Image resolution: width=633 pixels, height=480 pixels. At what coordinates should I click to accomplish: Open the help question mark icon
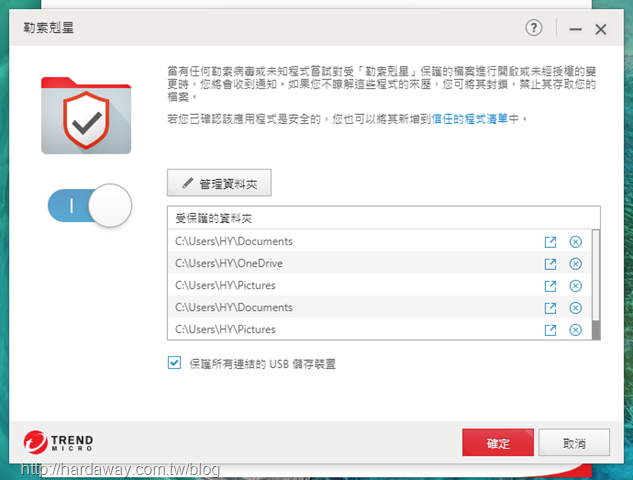534,28
